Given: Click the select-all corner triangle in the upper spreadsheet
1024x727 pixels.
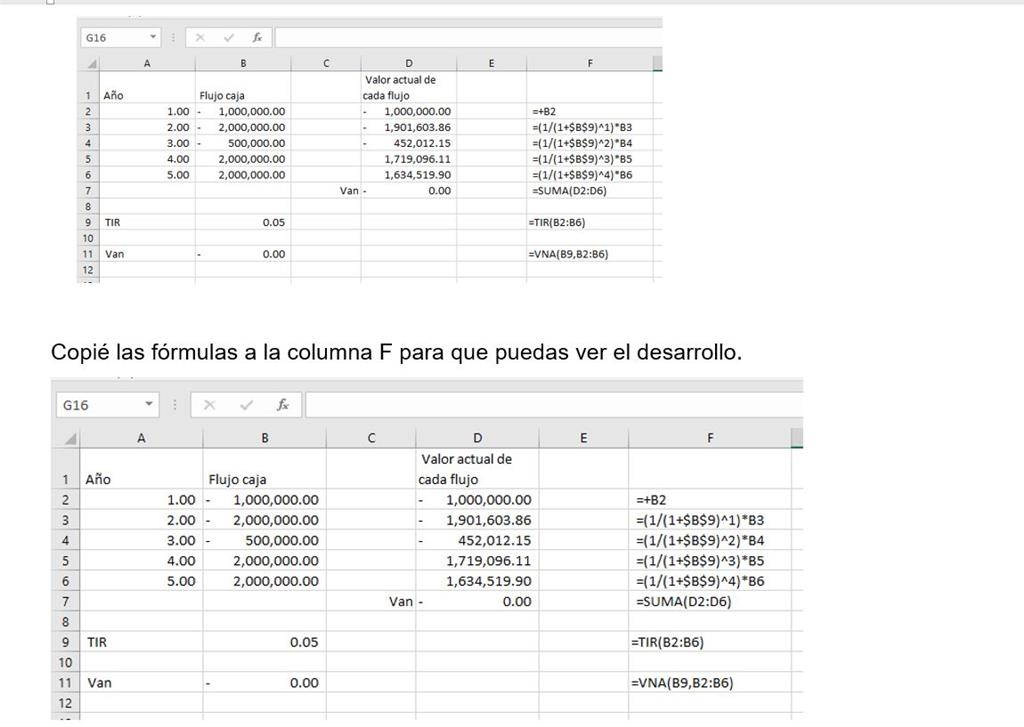Looking at the screenshot, I should 92,64.
